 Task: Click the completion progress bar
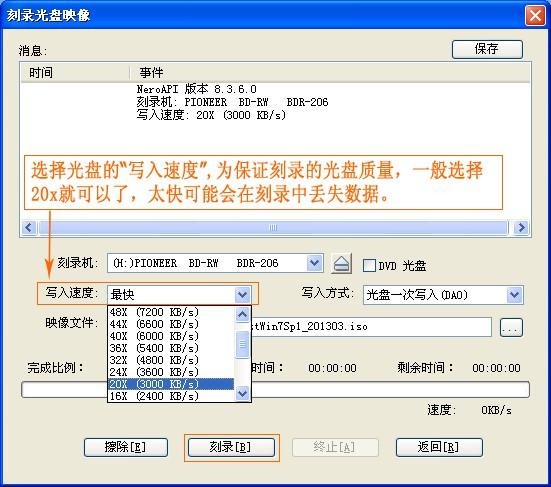pyautogui.click(x=275, y=390)
